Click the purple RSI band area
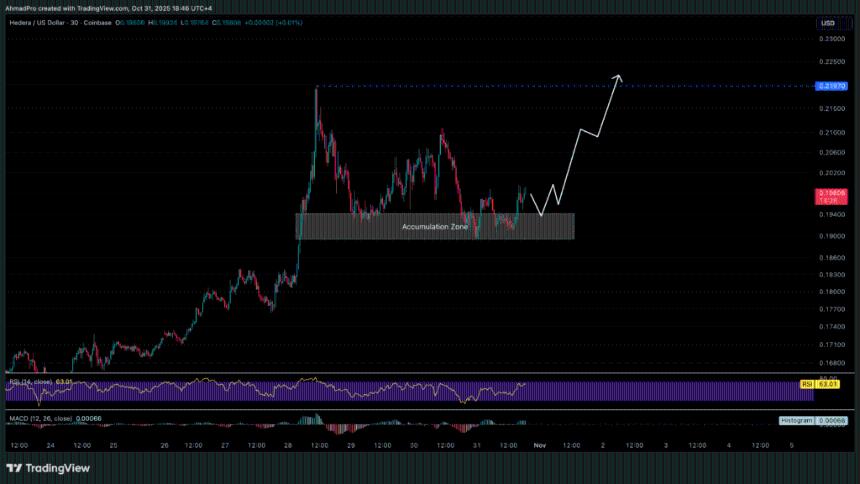Screen dimensions: 860x484 click(x=400, y=392)
